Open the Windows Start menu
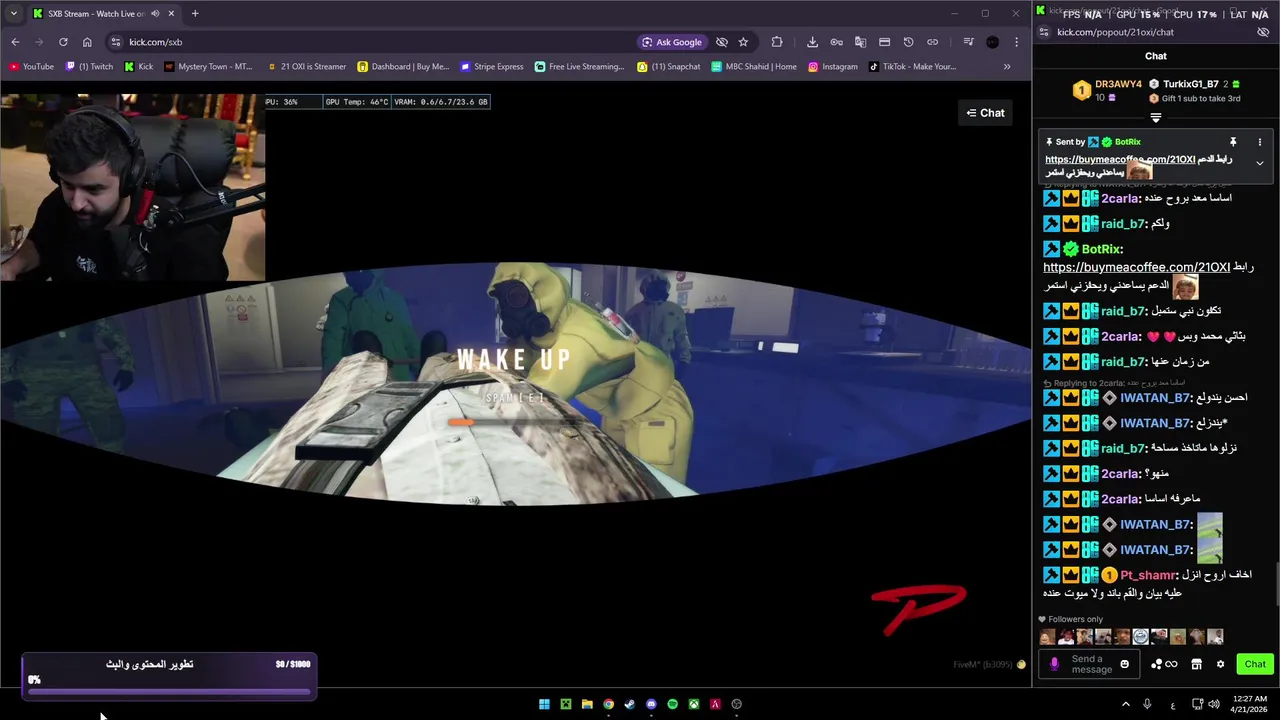This screenshot has width=1280, height=720. [x=544, y=704]
